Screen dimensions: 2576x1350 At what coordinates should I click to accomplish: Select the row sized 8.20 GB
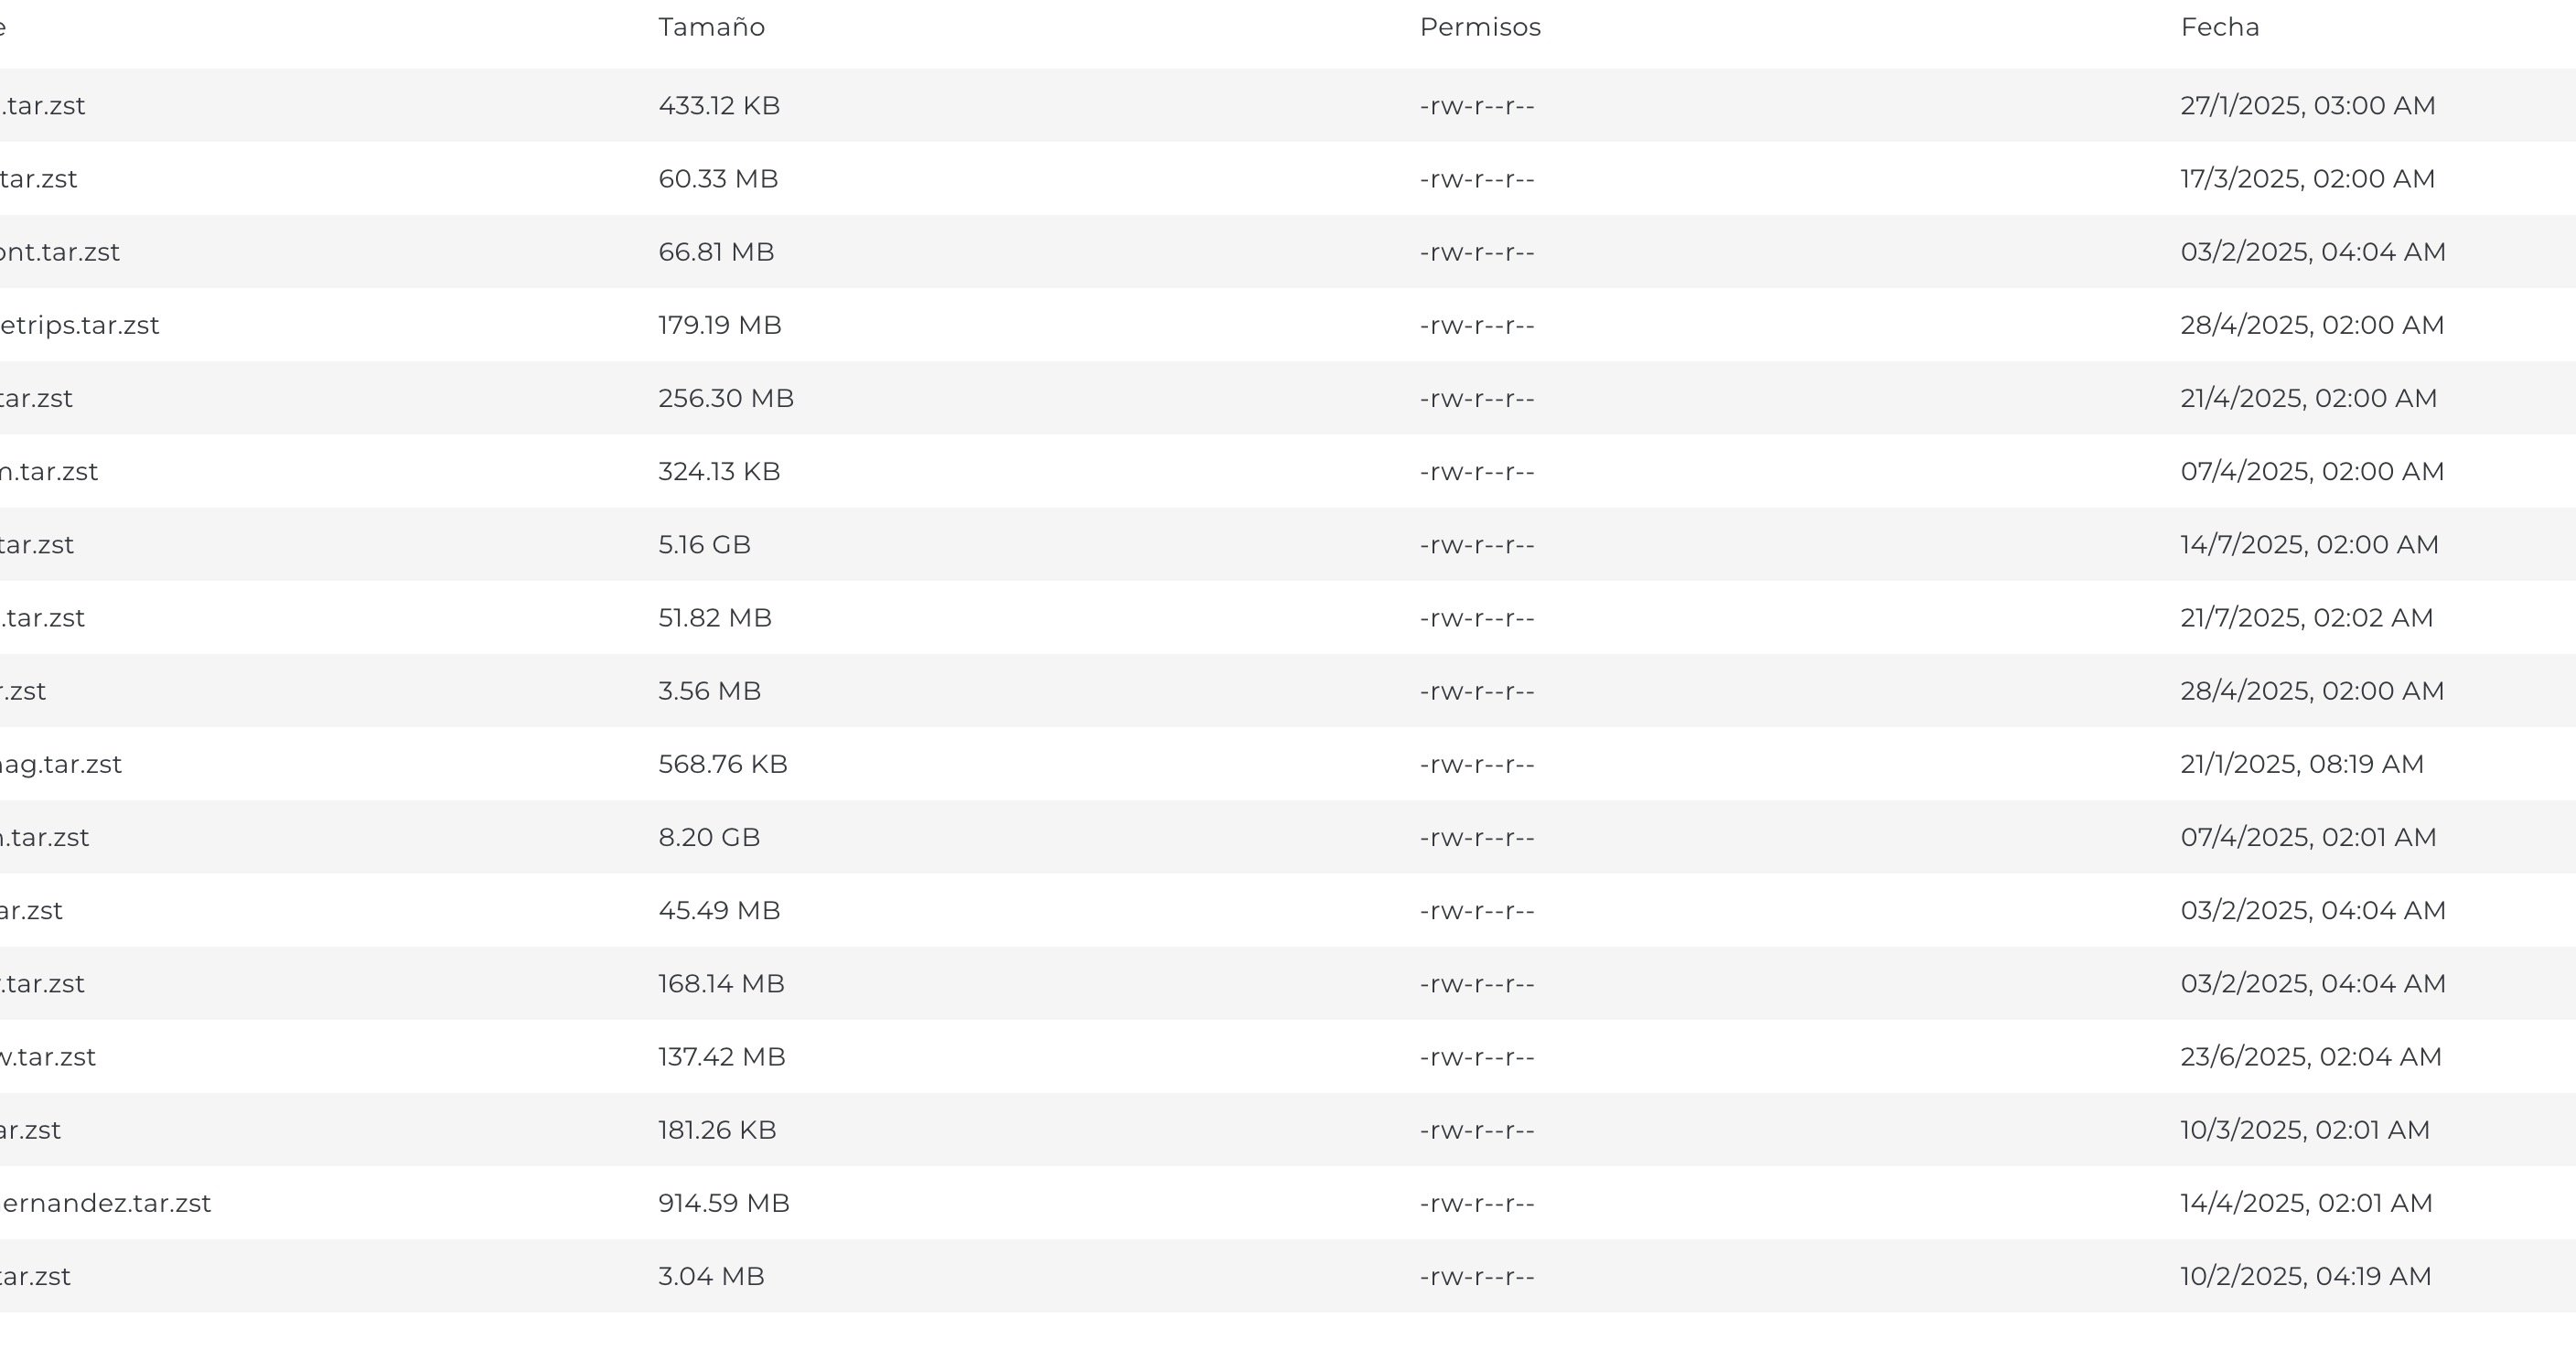click(x=1288, y=837)
